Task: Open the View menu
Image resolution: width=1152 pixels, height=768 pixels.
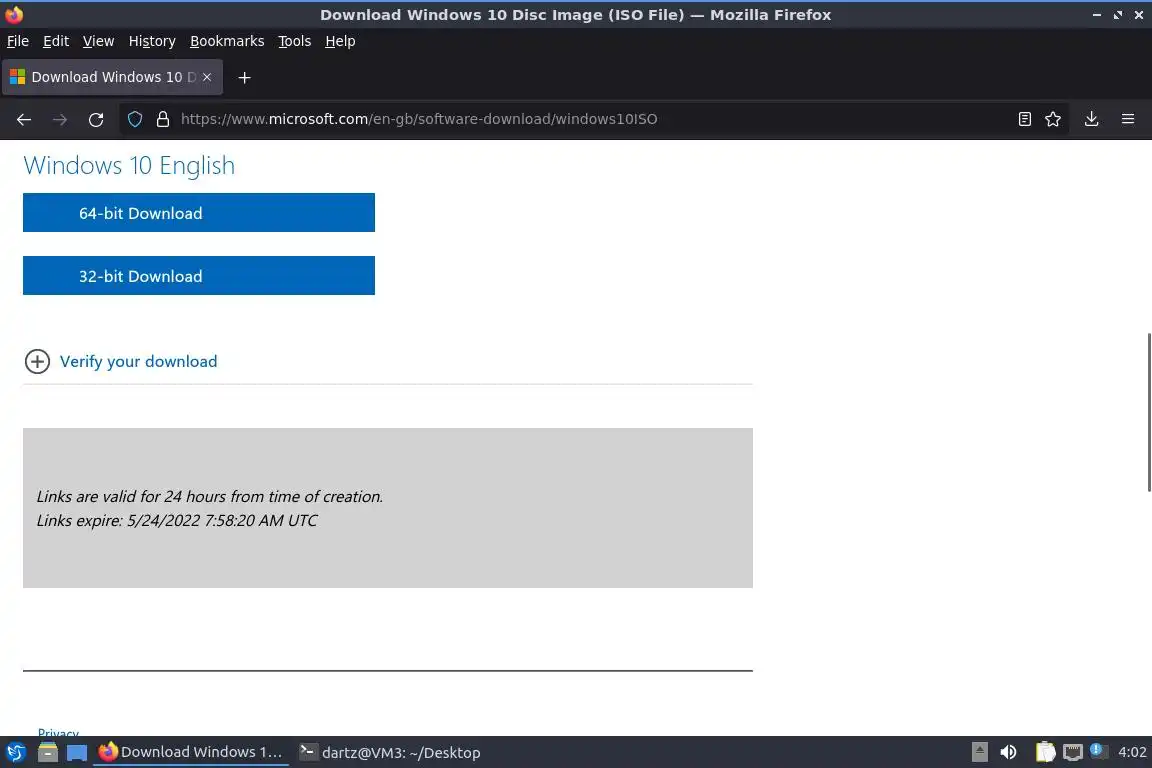Action: point(98,41)
